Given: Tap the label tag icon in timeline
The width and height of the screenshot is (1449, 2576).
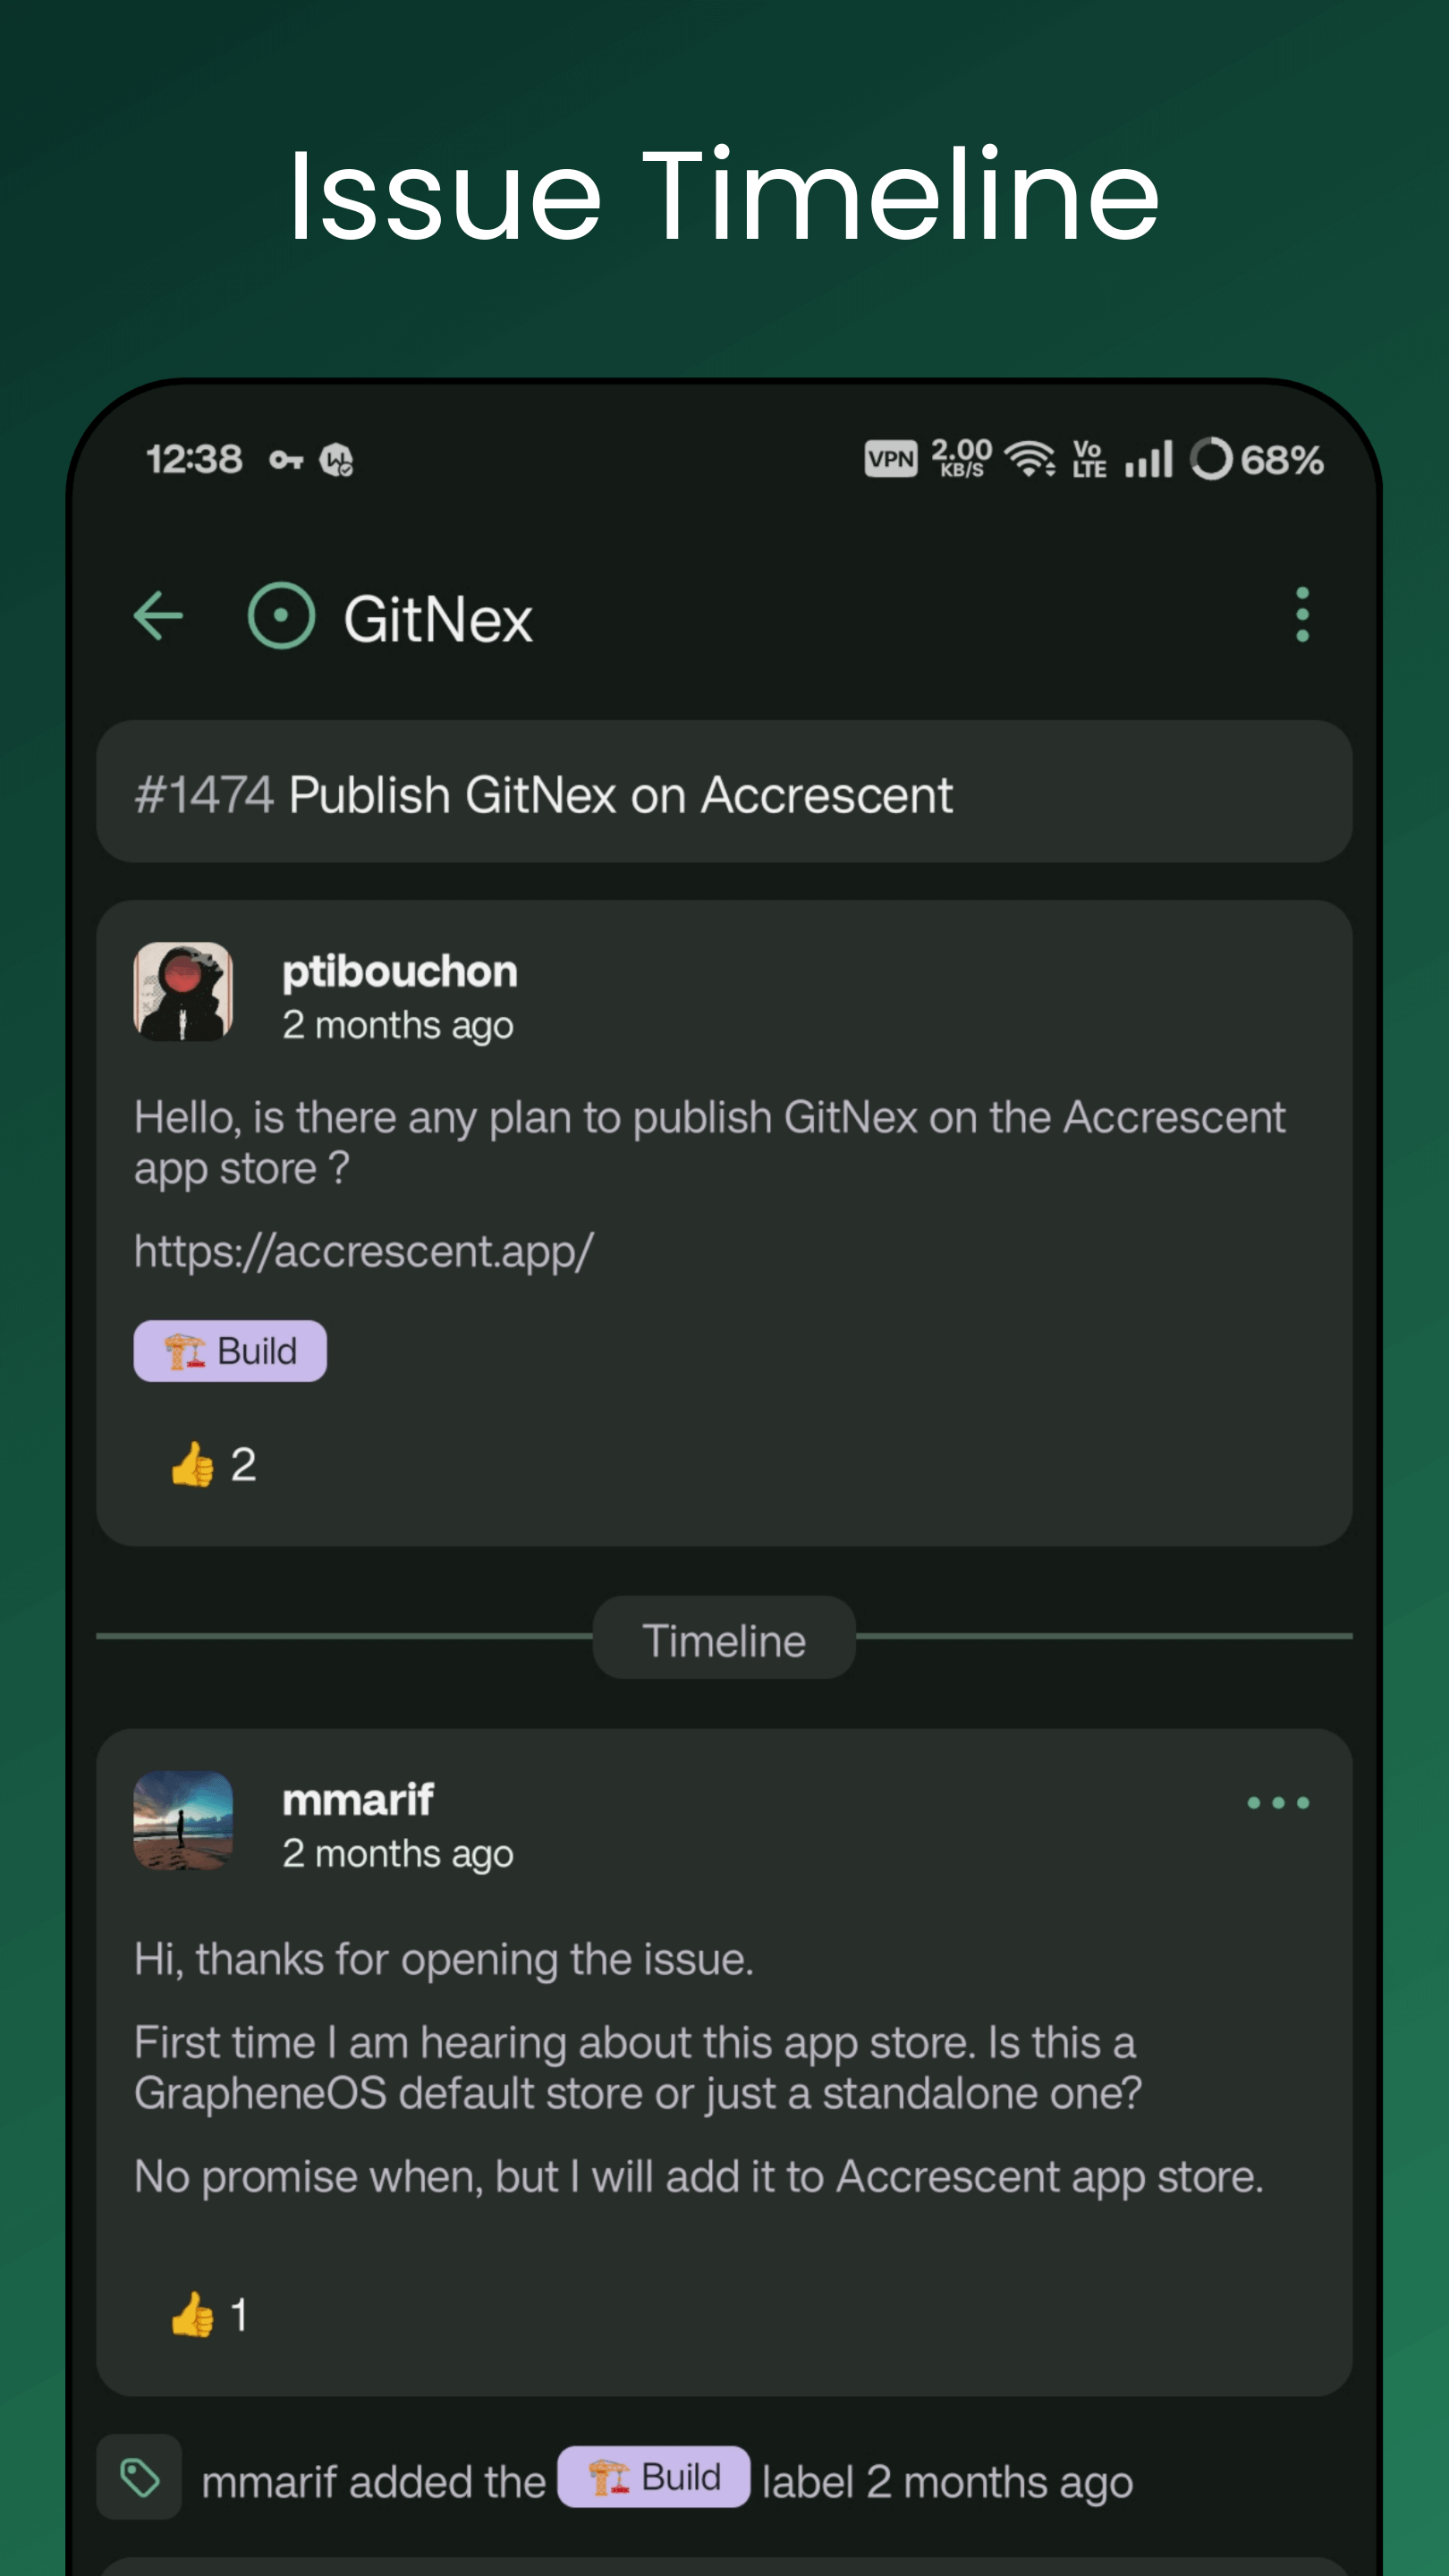Looking at the screenshot, I should coord(139,2478).
